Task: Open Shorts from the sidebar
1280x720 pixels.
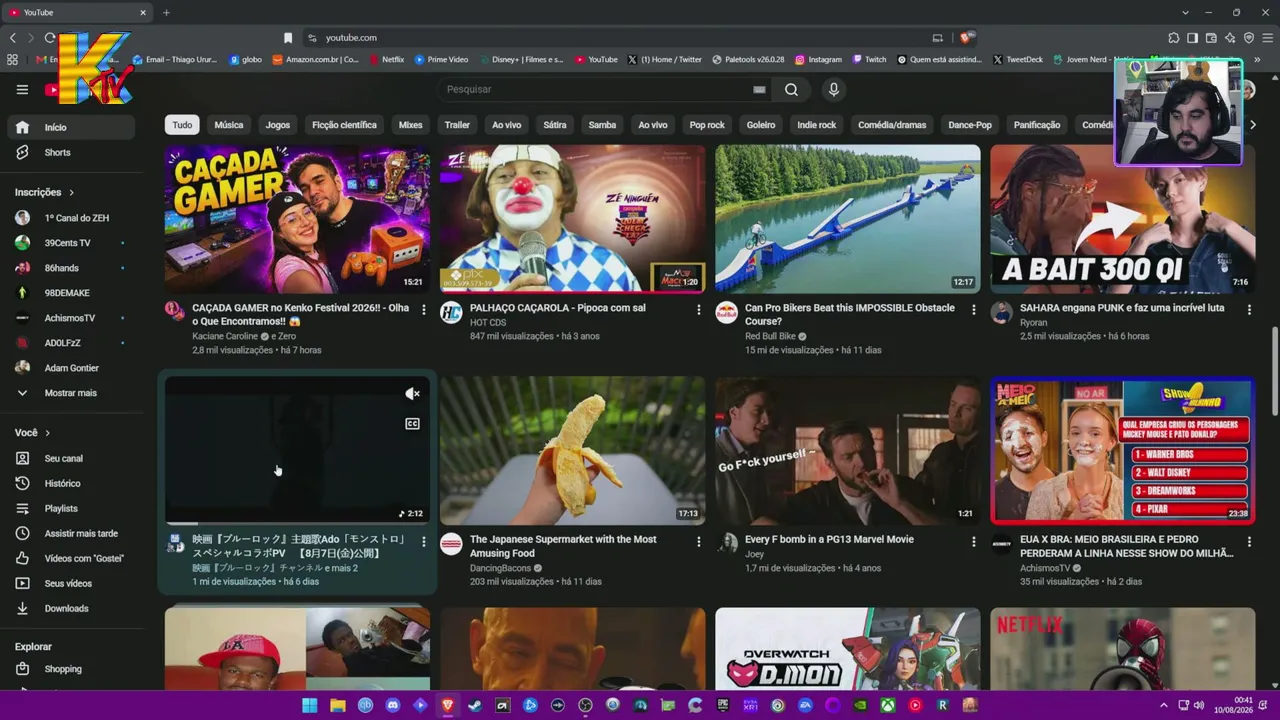Action: click(71, 152)
